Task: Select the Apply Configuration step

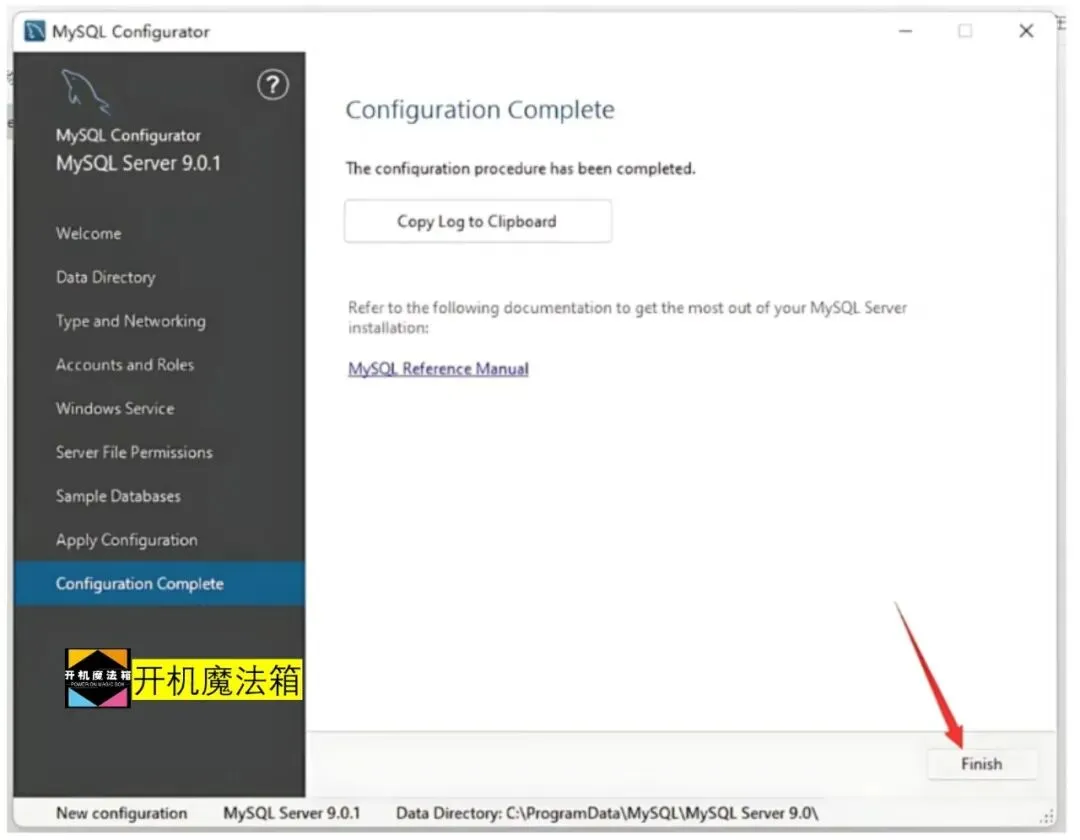Action: pos(127,540)
